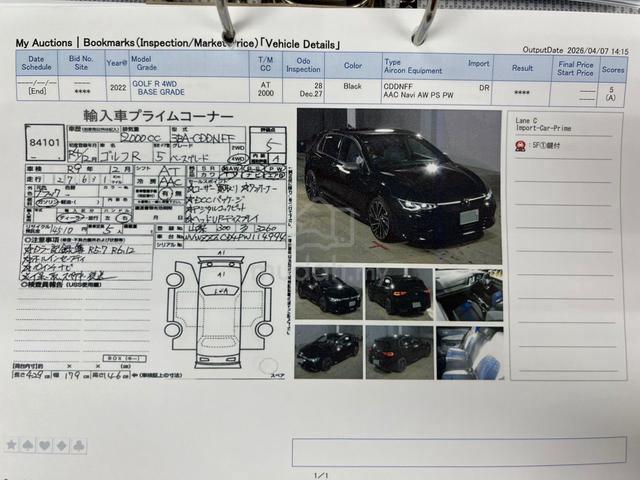The width and height of the screenshot is (640, 480).
Task: Click the Scores column header
Action: point(613,69)
